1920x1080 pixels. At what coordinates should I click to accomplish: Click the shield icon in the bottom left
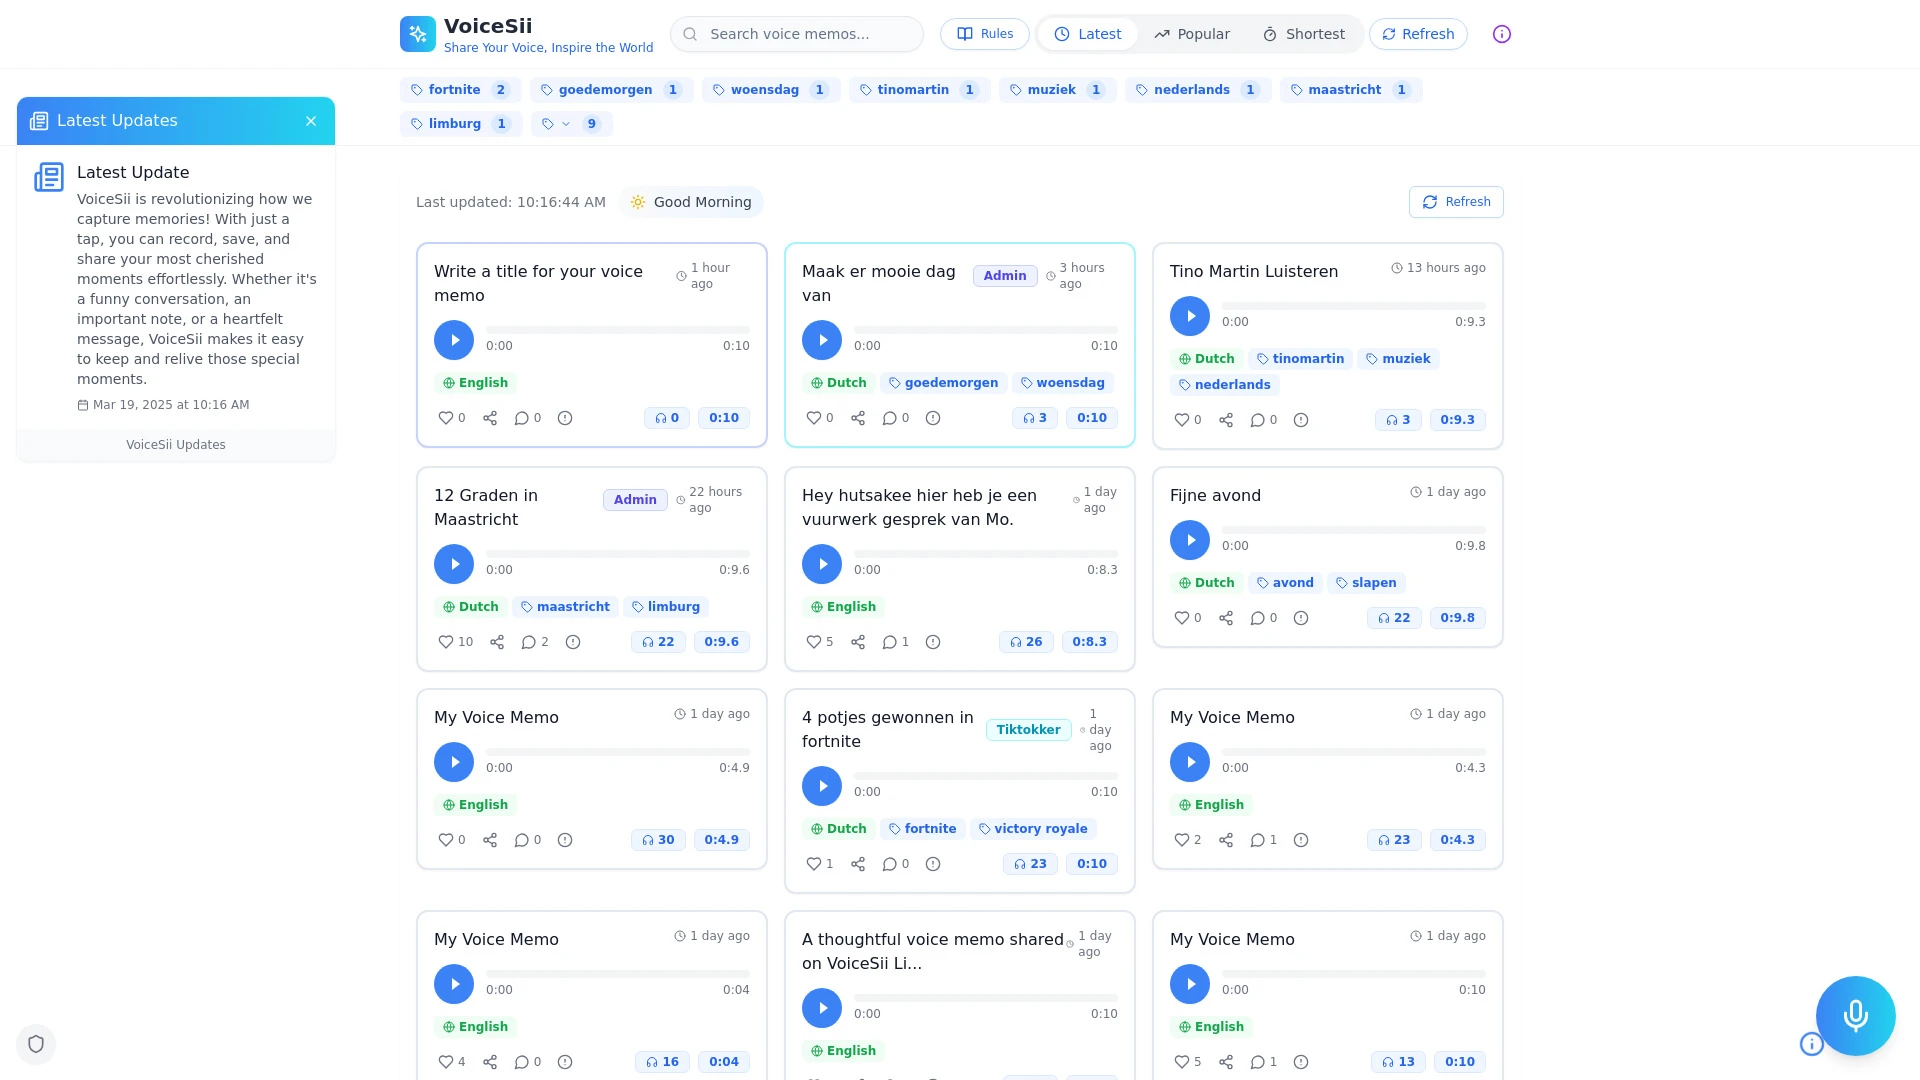tap(36, 1043)
